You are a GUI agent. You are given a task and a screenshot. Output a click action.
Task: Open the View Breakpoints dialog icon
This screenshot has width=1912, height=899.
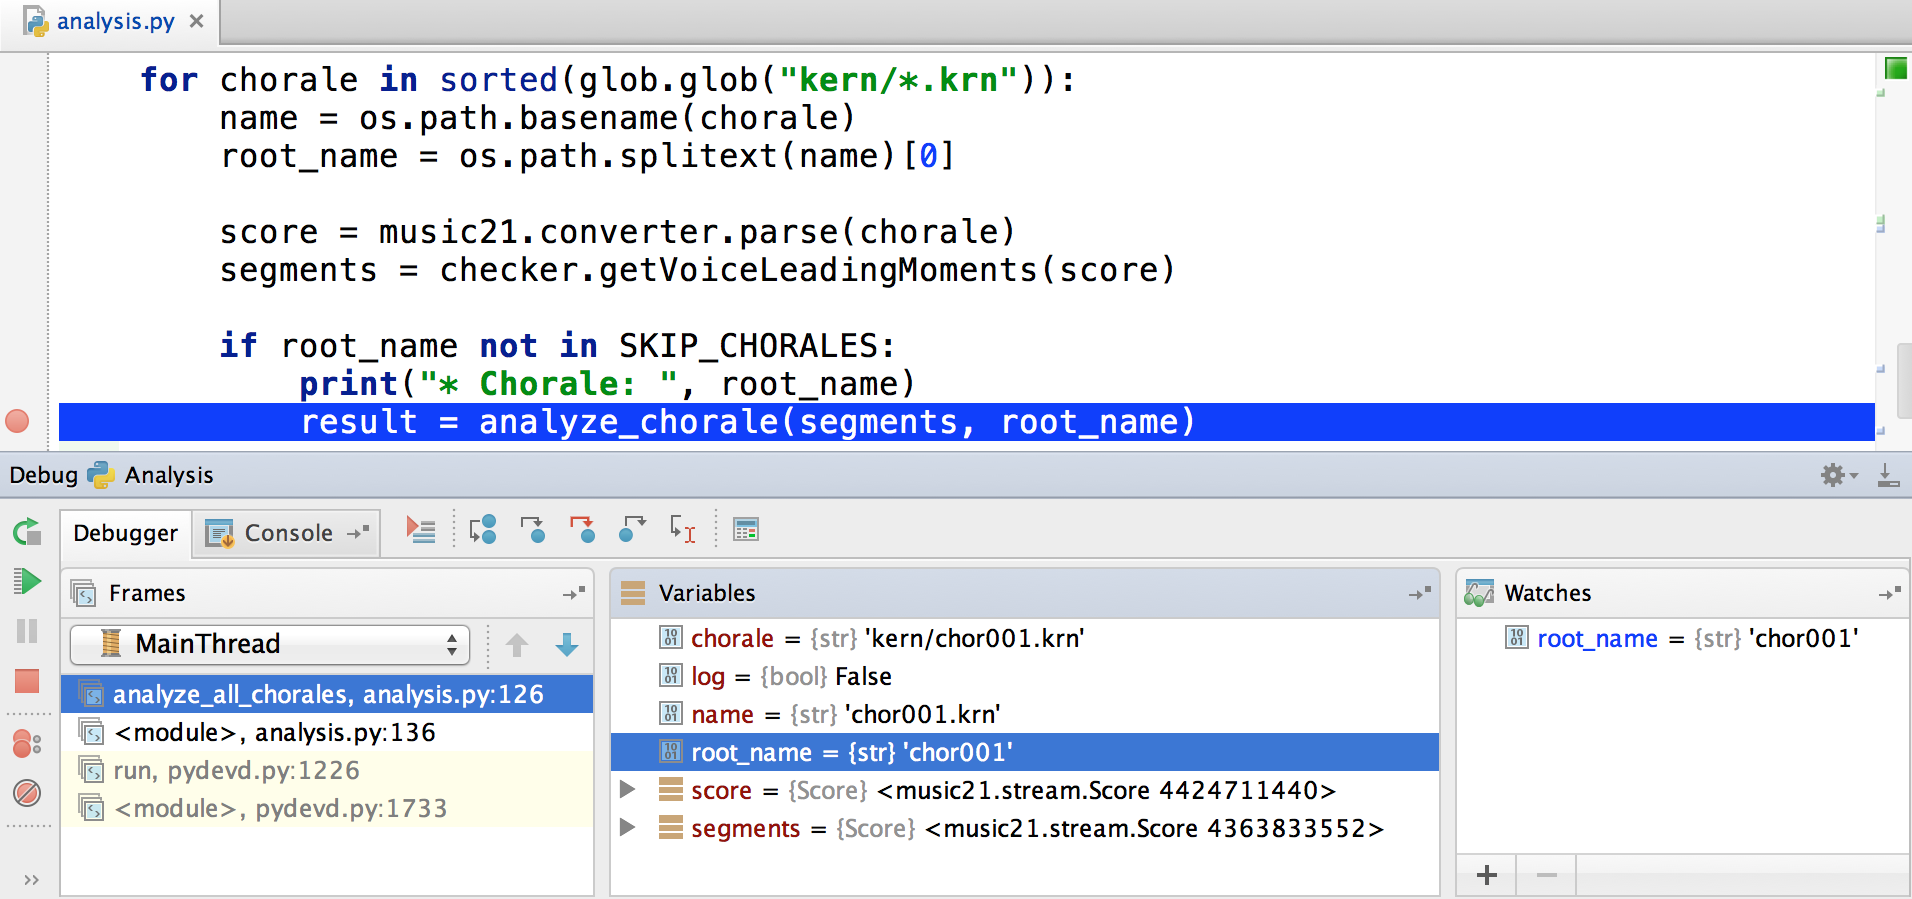[27, 744]
